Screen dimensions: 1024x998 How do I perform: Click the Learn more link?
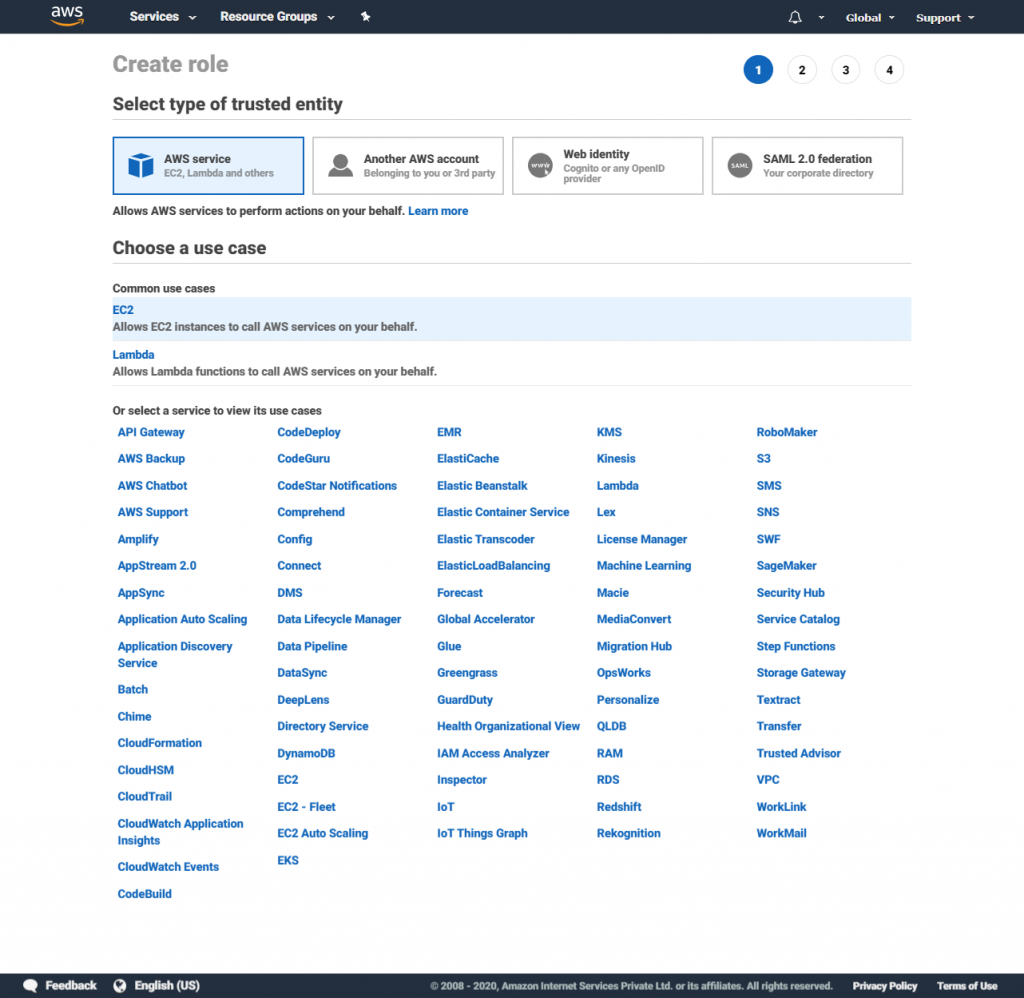[x=438, y=211]
